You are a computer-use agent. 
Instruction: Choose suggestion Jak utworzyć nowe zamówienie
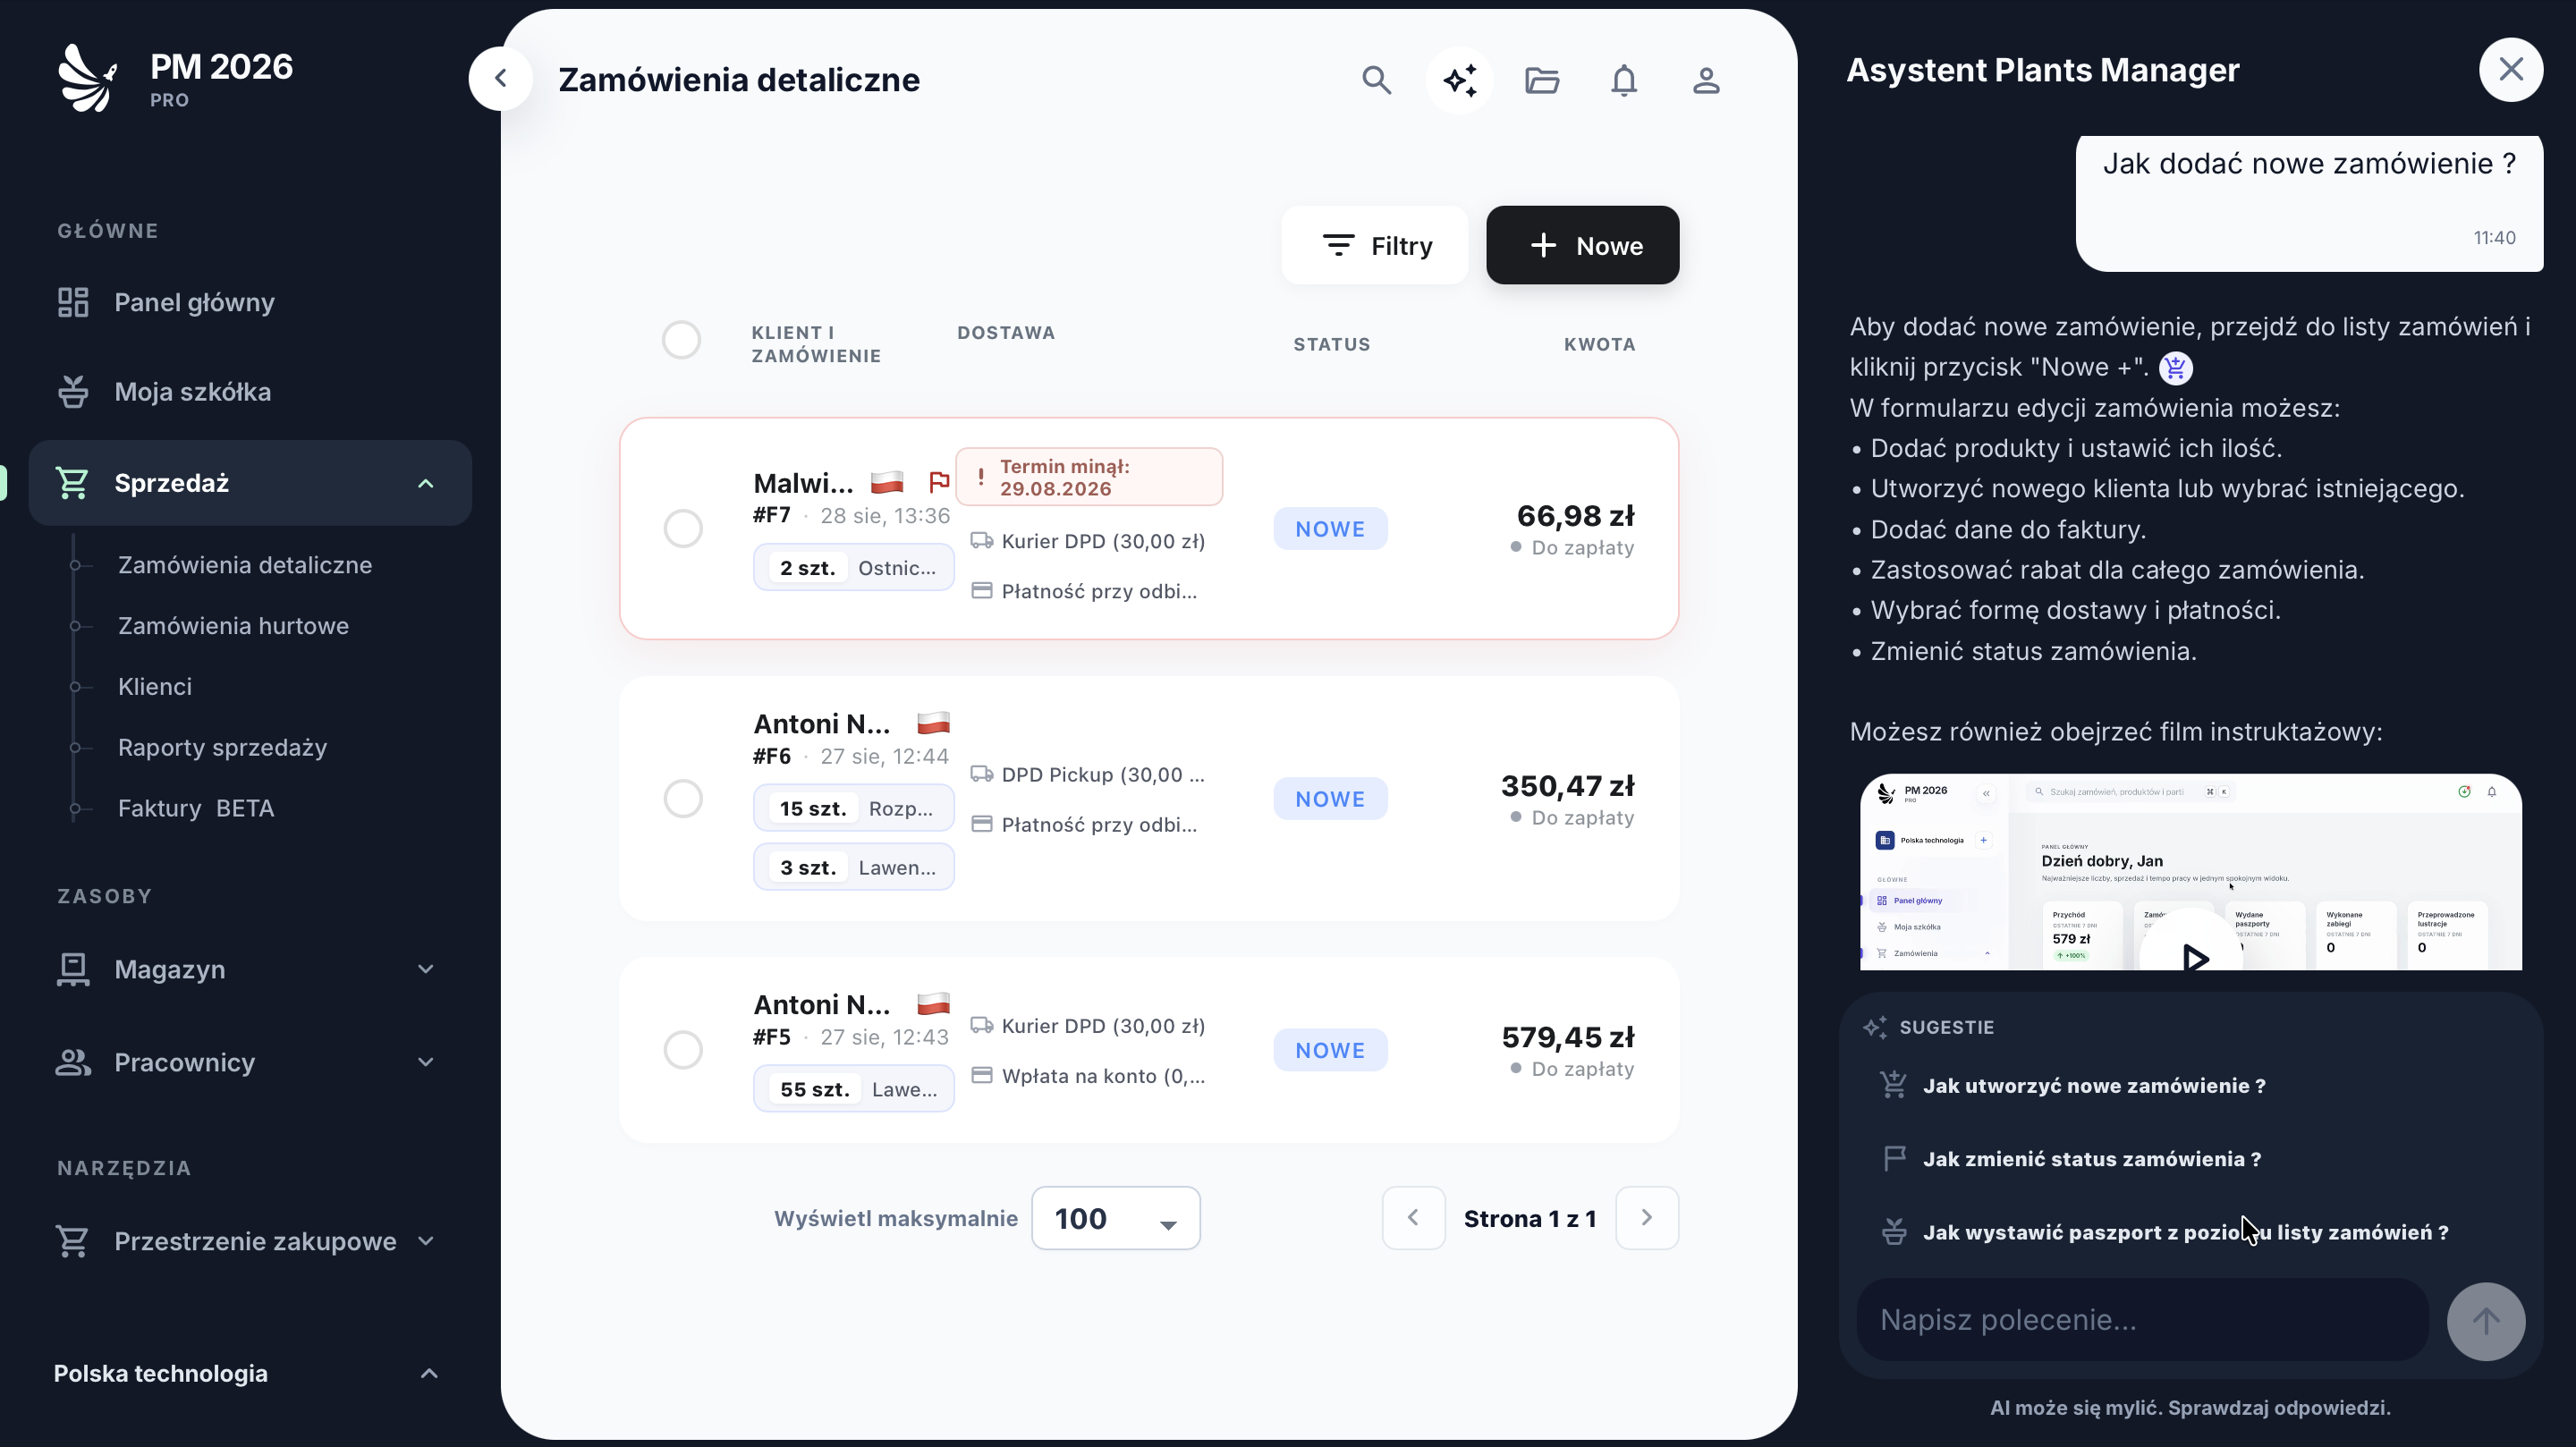pos(2093,1086)
